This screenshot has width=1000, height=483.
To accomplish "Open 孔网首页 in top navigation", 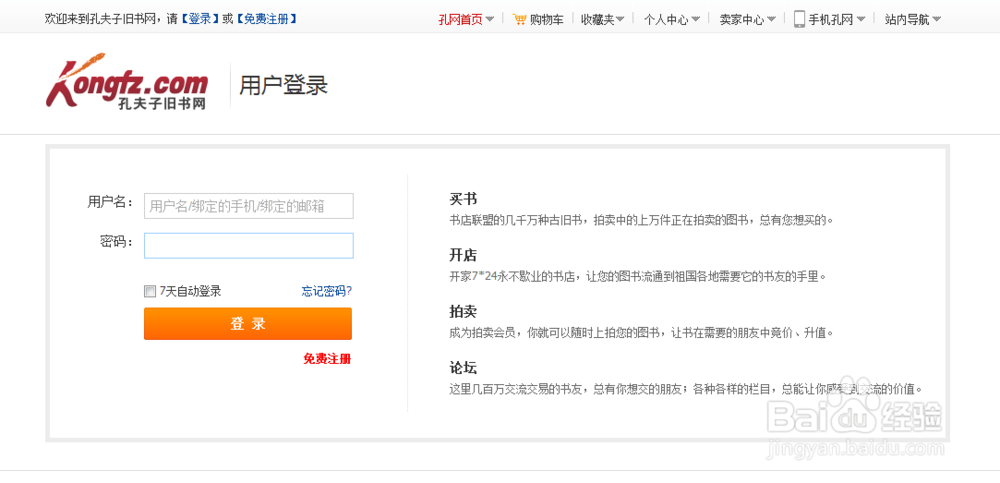I will click(x=460, y=19).
